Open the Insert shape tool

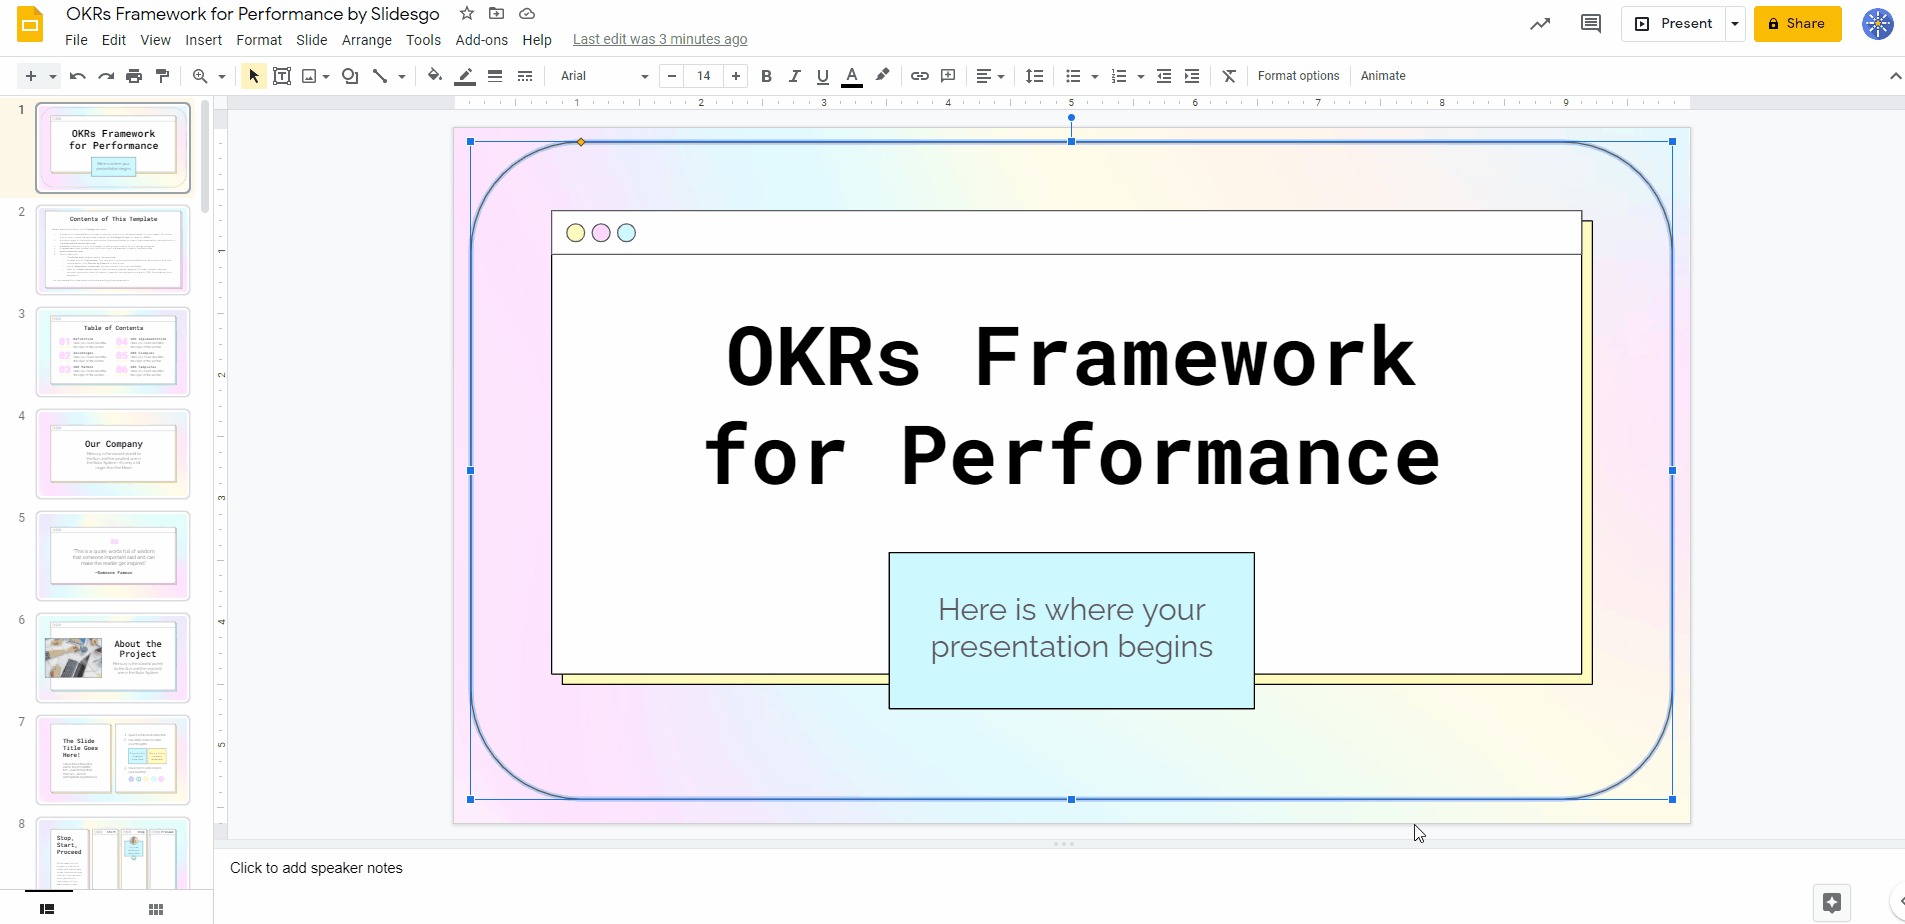pyautogui.click(x=348, y=75)
